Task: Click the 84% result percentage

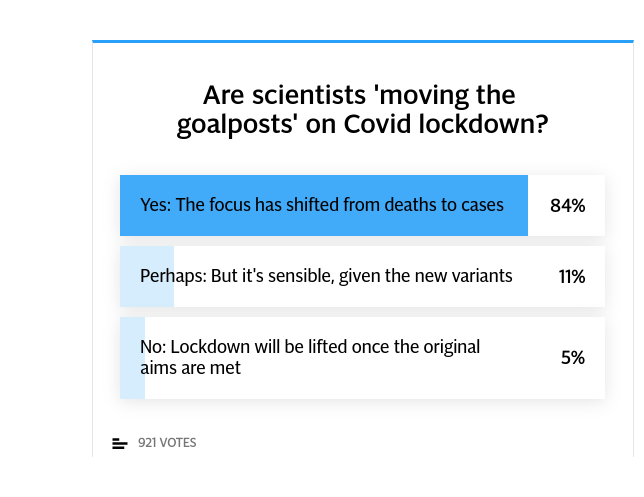Action: pyautogui.click(x=567, y=206)
